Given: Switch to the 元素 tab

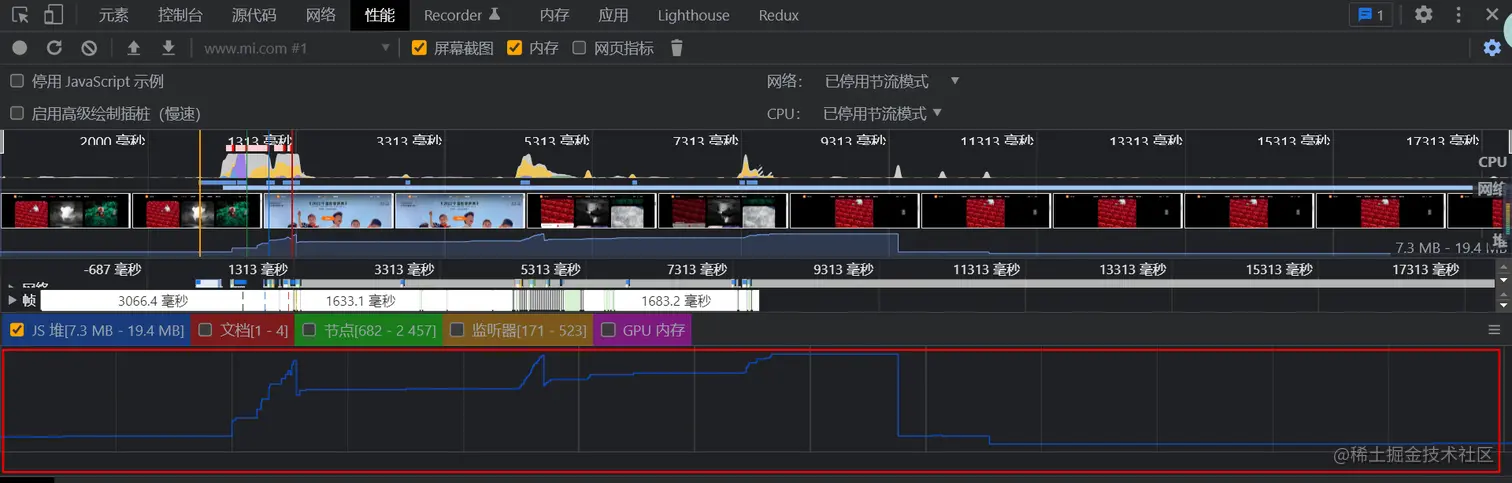Looking at the screenshot, I should (114, 15).
